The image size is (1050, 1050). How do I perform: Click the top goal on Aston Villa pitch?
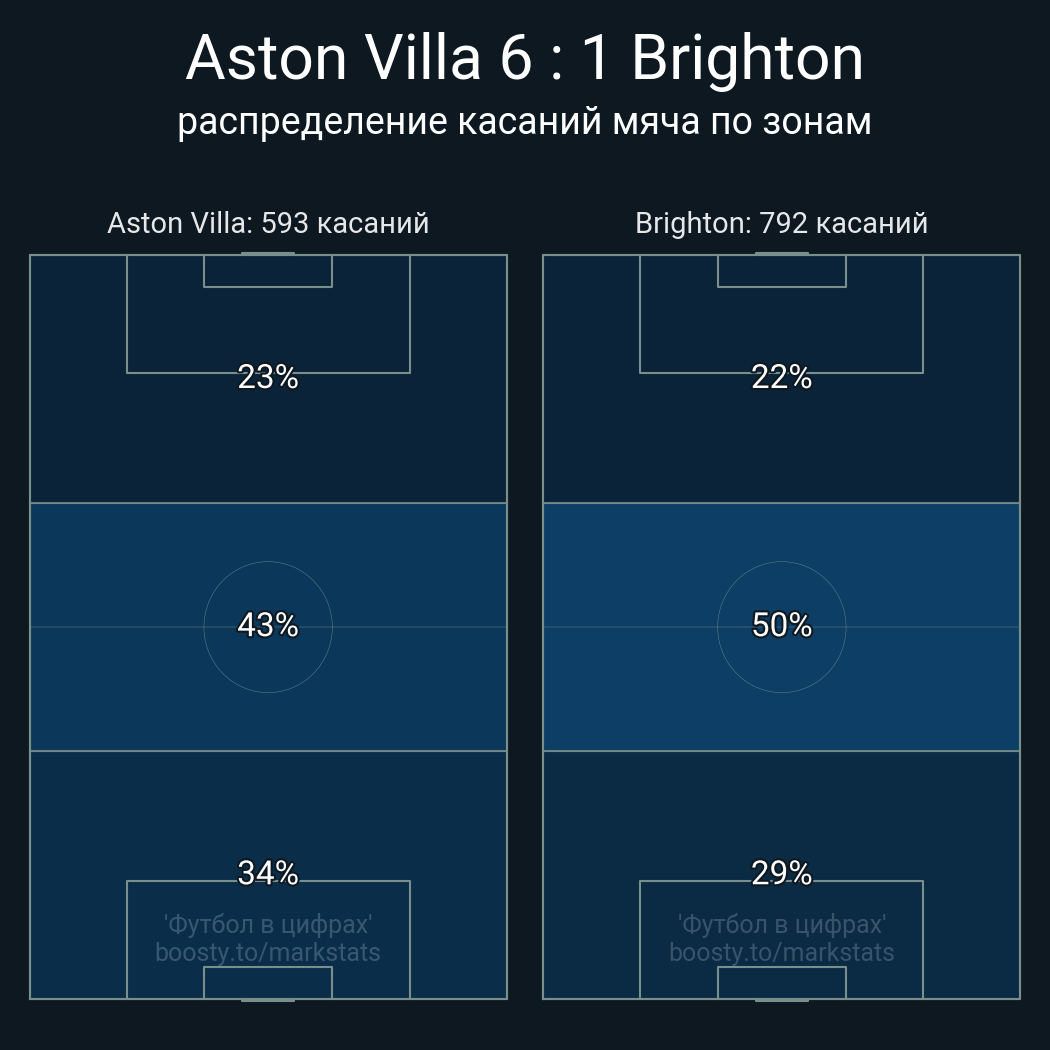[x=268, y=254]
